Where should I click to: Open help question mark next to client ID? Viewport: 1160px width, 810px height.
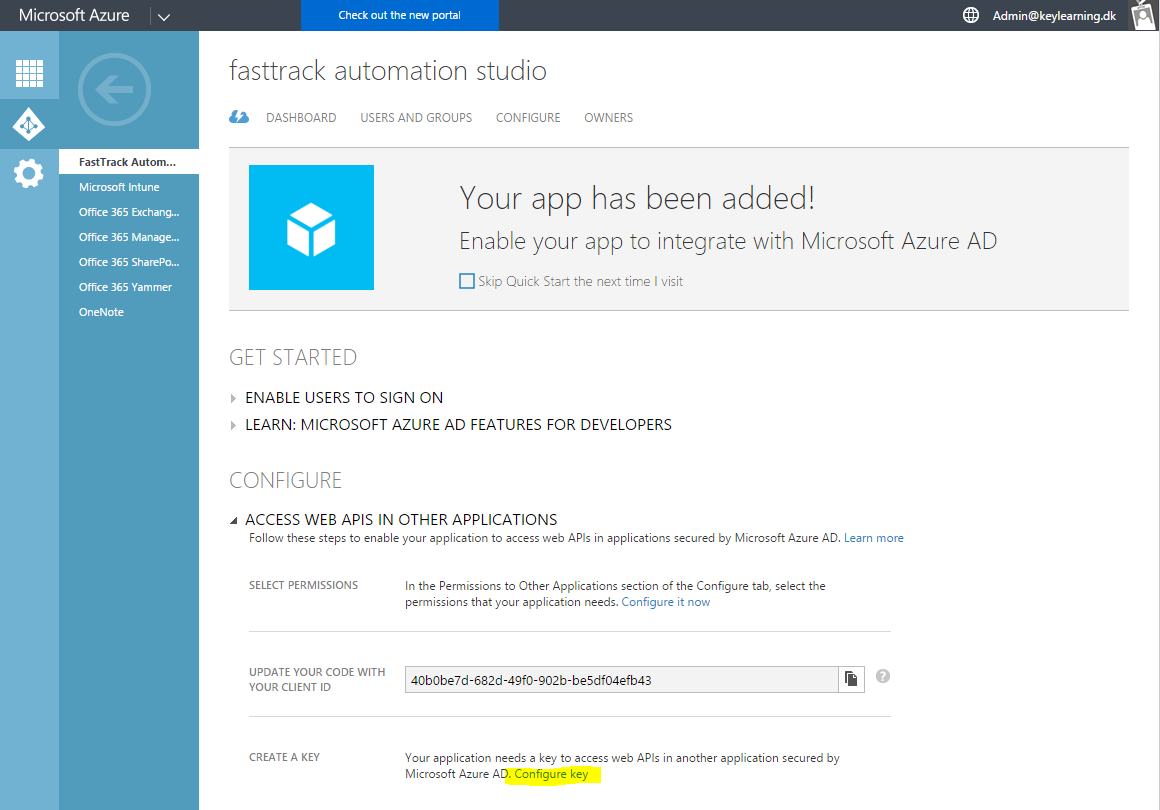(883, 676)
